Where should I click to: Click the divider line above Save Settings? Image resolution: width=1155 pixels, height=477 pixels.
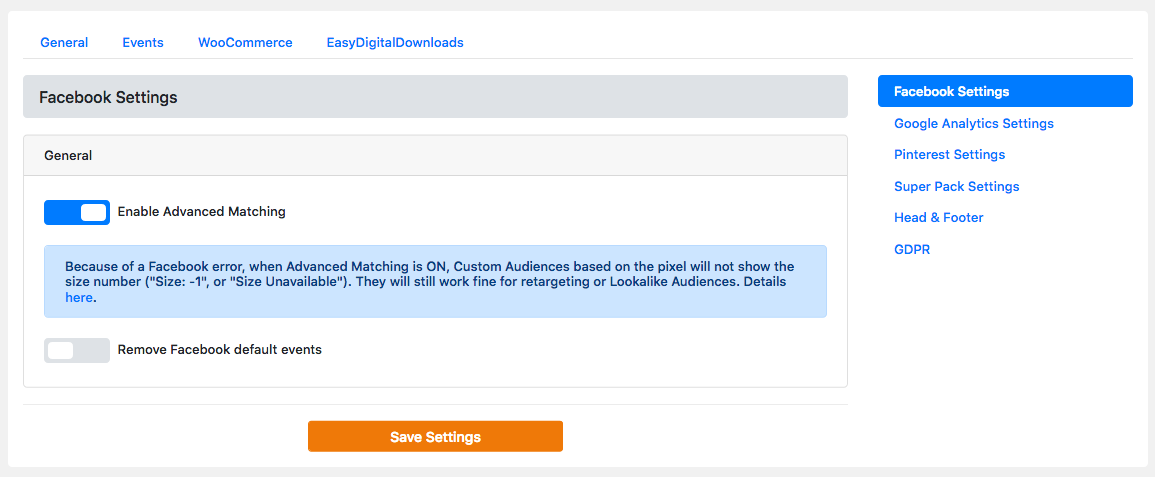tap(435, 405)
